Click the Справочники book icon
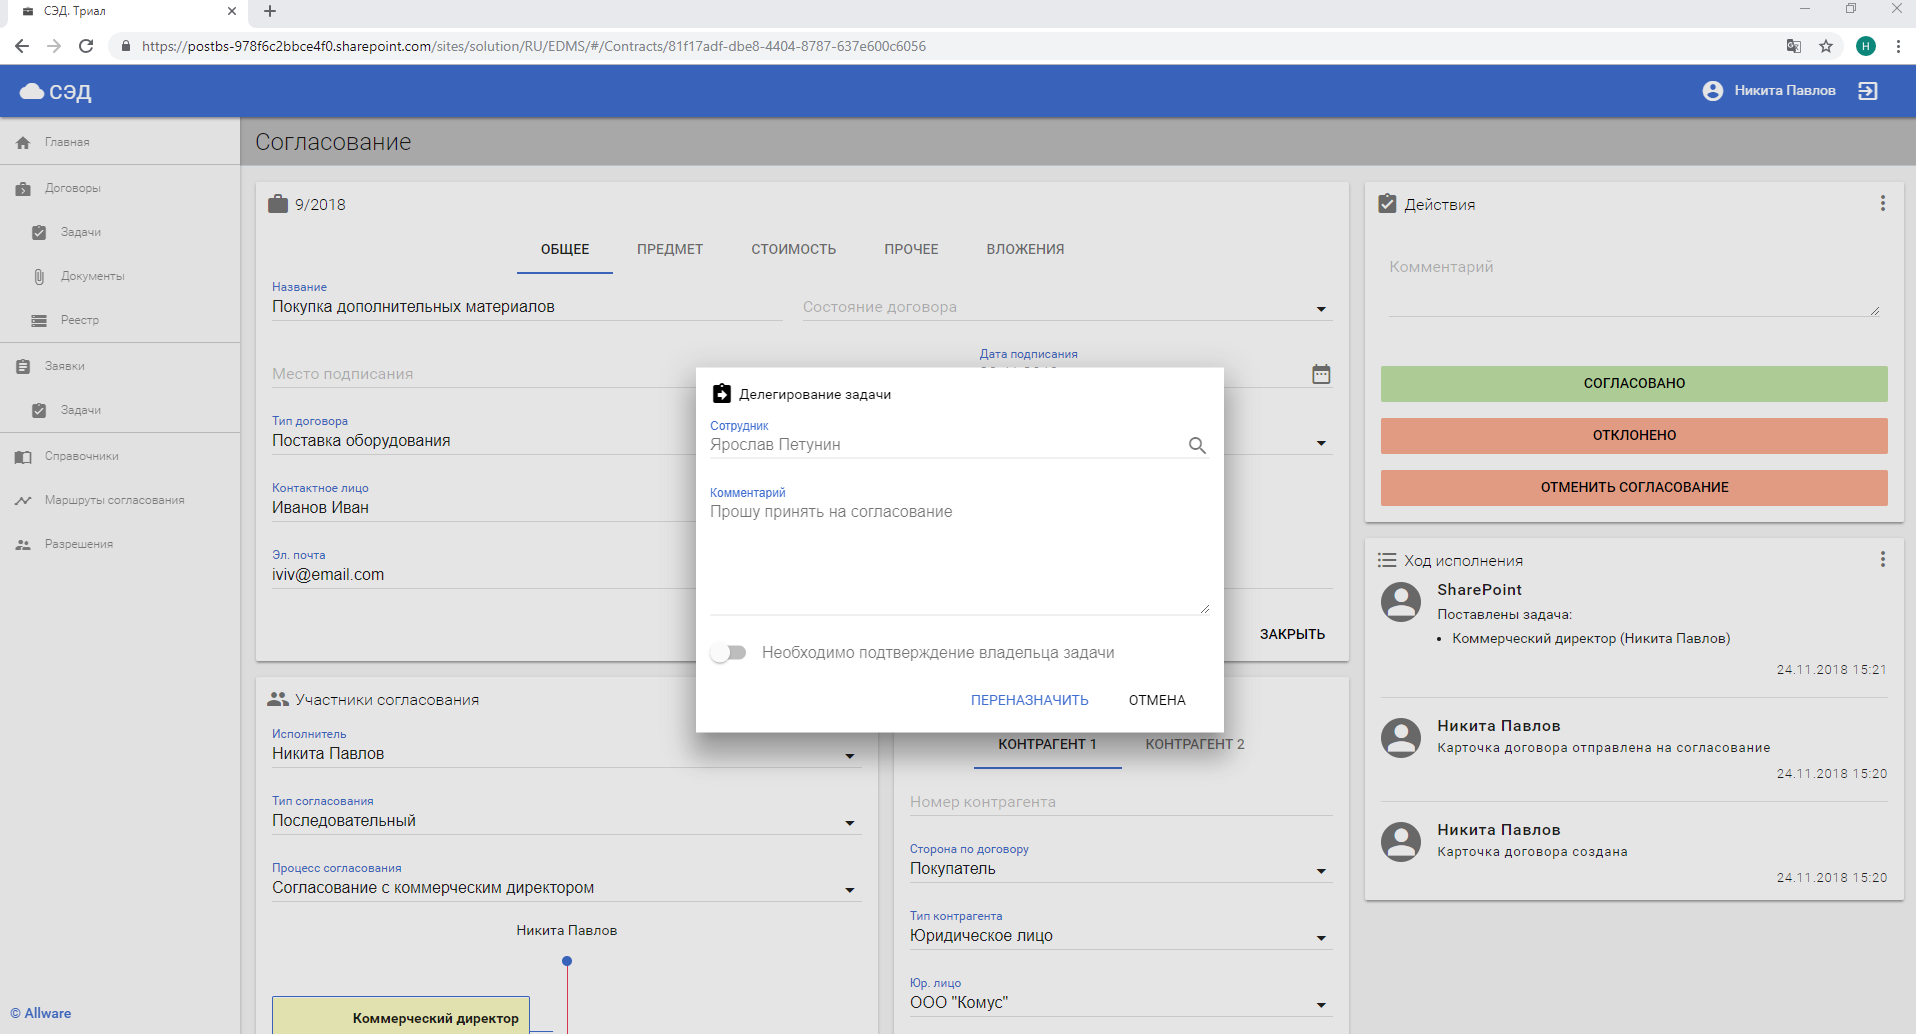The width and height of the screenshot is (1916, 1034). (x=23, y=457)
